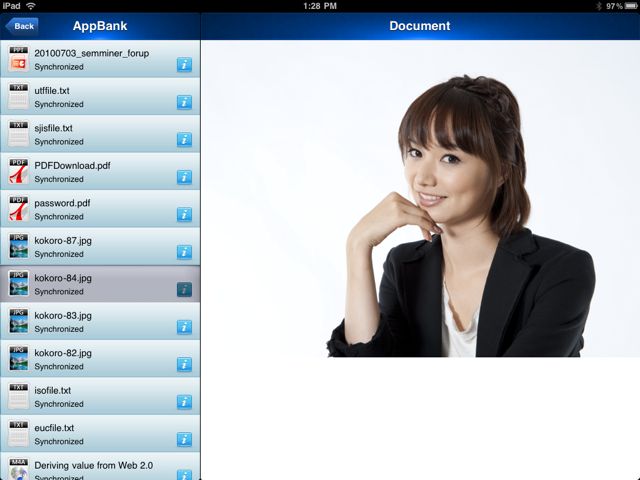
Task: Open info for Deriving value from Web 2.0
Action: tap(184, 475)
